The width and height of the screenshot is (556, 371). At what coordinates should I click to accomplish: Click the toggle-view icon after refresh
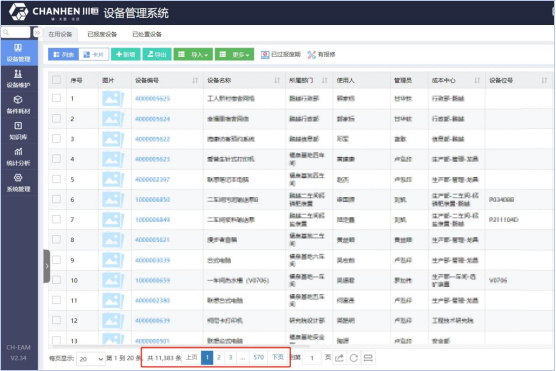point(368,358)
